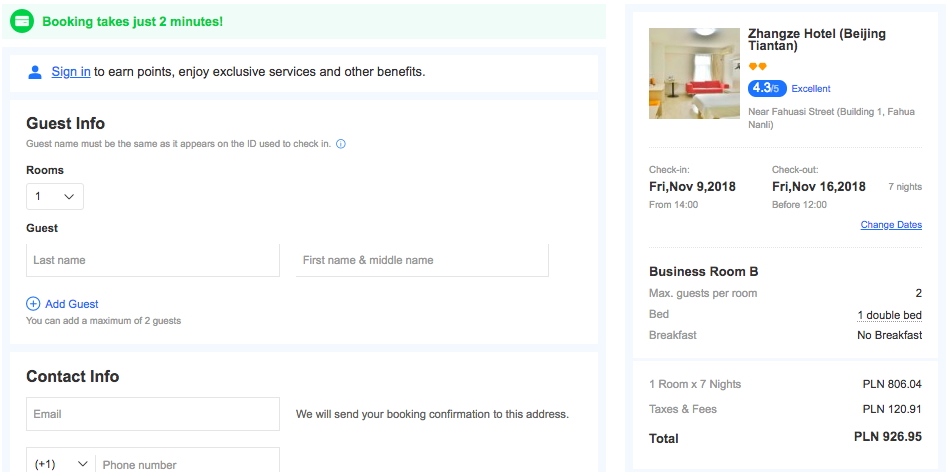
Task: Click the Booking takes just 2 minutes banner text
Action: pos(132,22)
